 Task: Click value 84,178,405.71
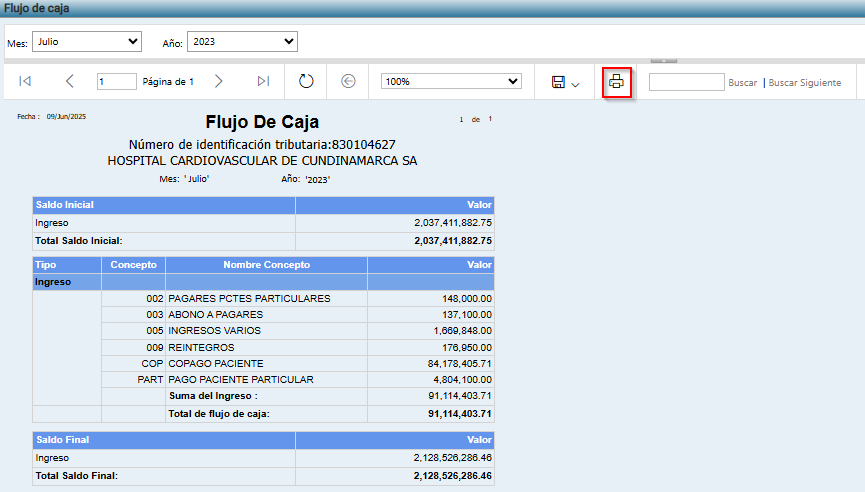tap(460, 363)
